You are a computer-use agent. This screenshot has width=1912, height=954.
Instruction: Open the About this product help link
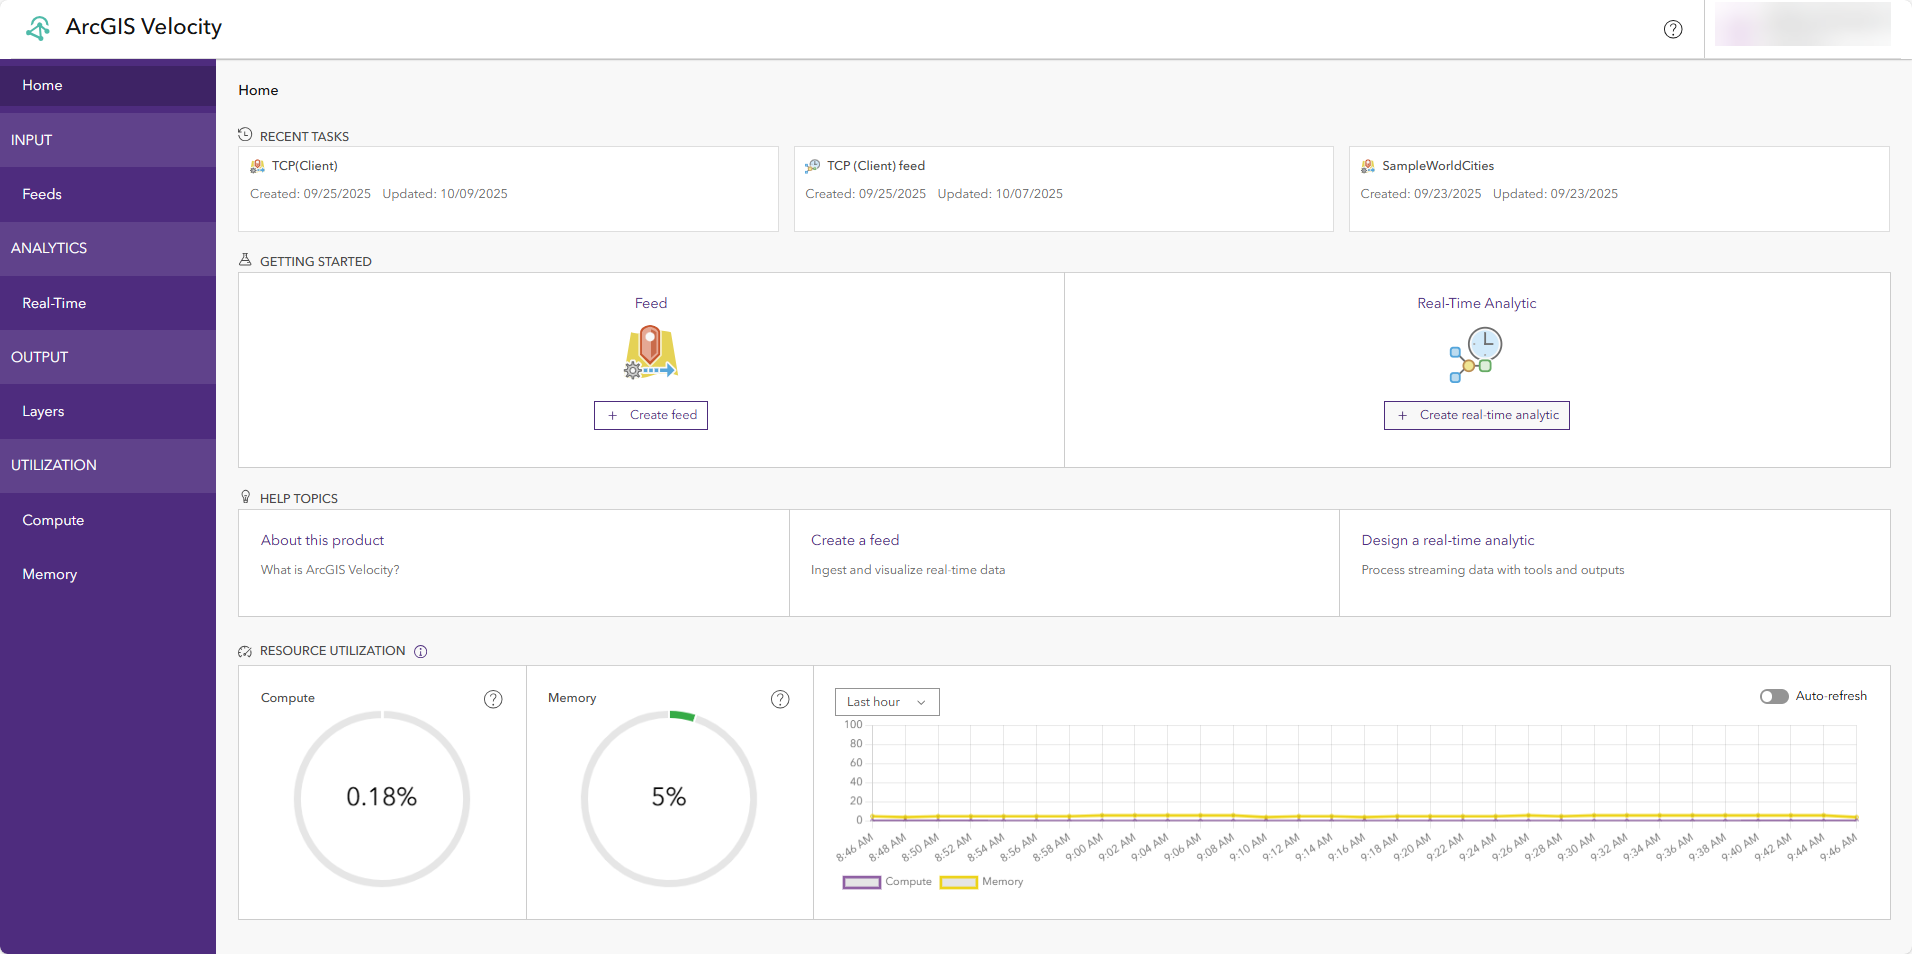322,540
